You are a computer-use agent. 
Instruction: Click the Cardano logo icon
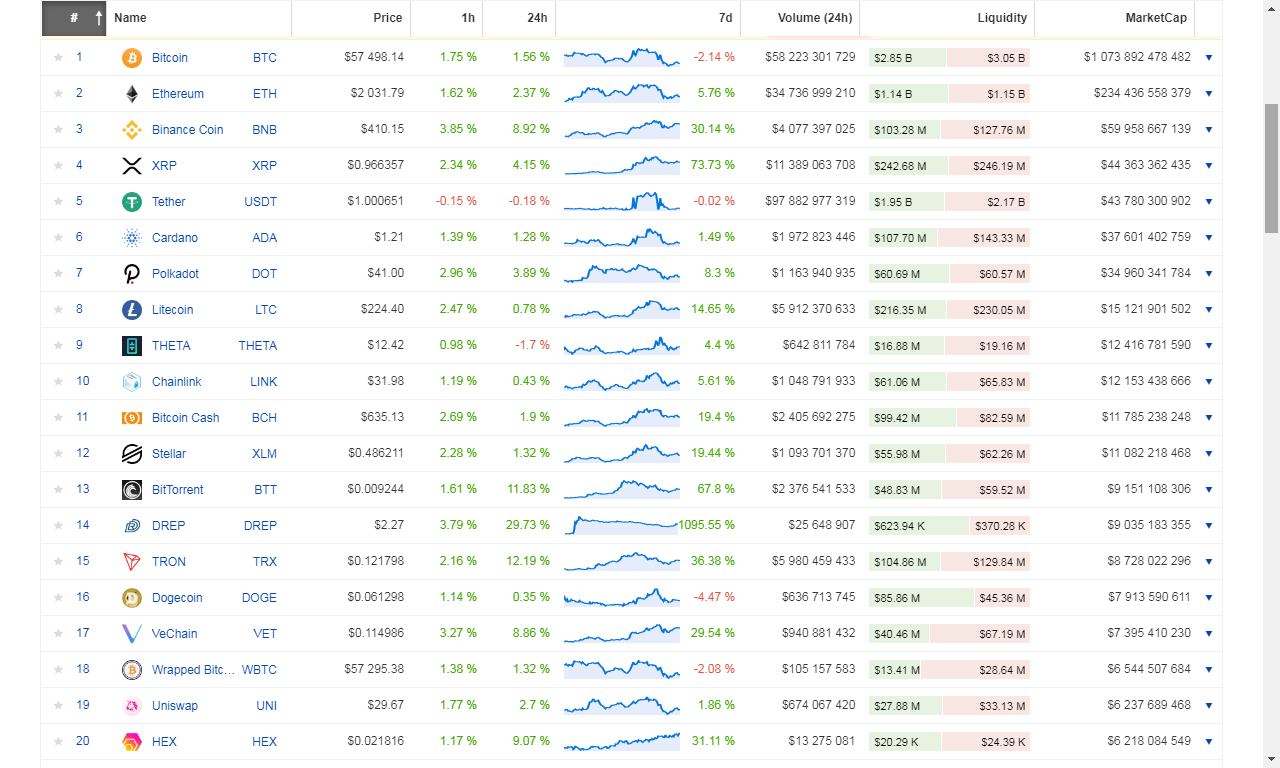[x=132, y=238]
